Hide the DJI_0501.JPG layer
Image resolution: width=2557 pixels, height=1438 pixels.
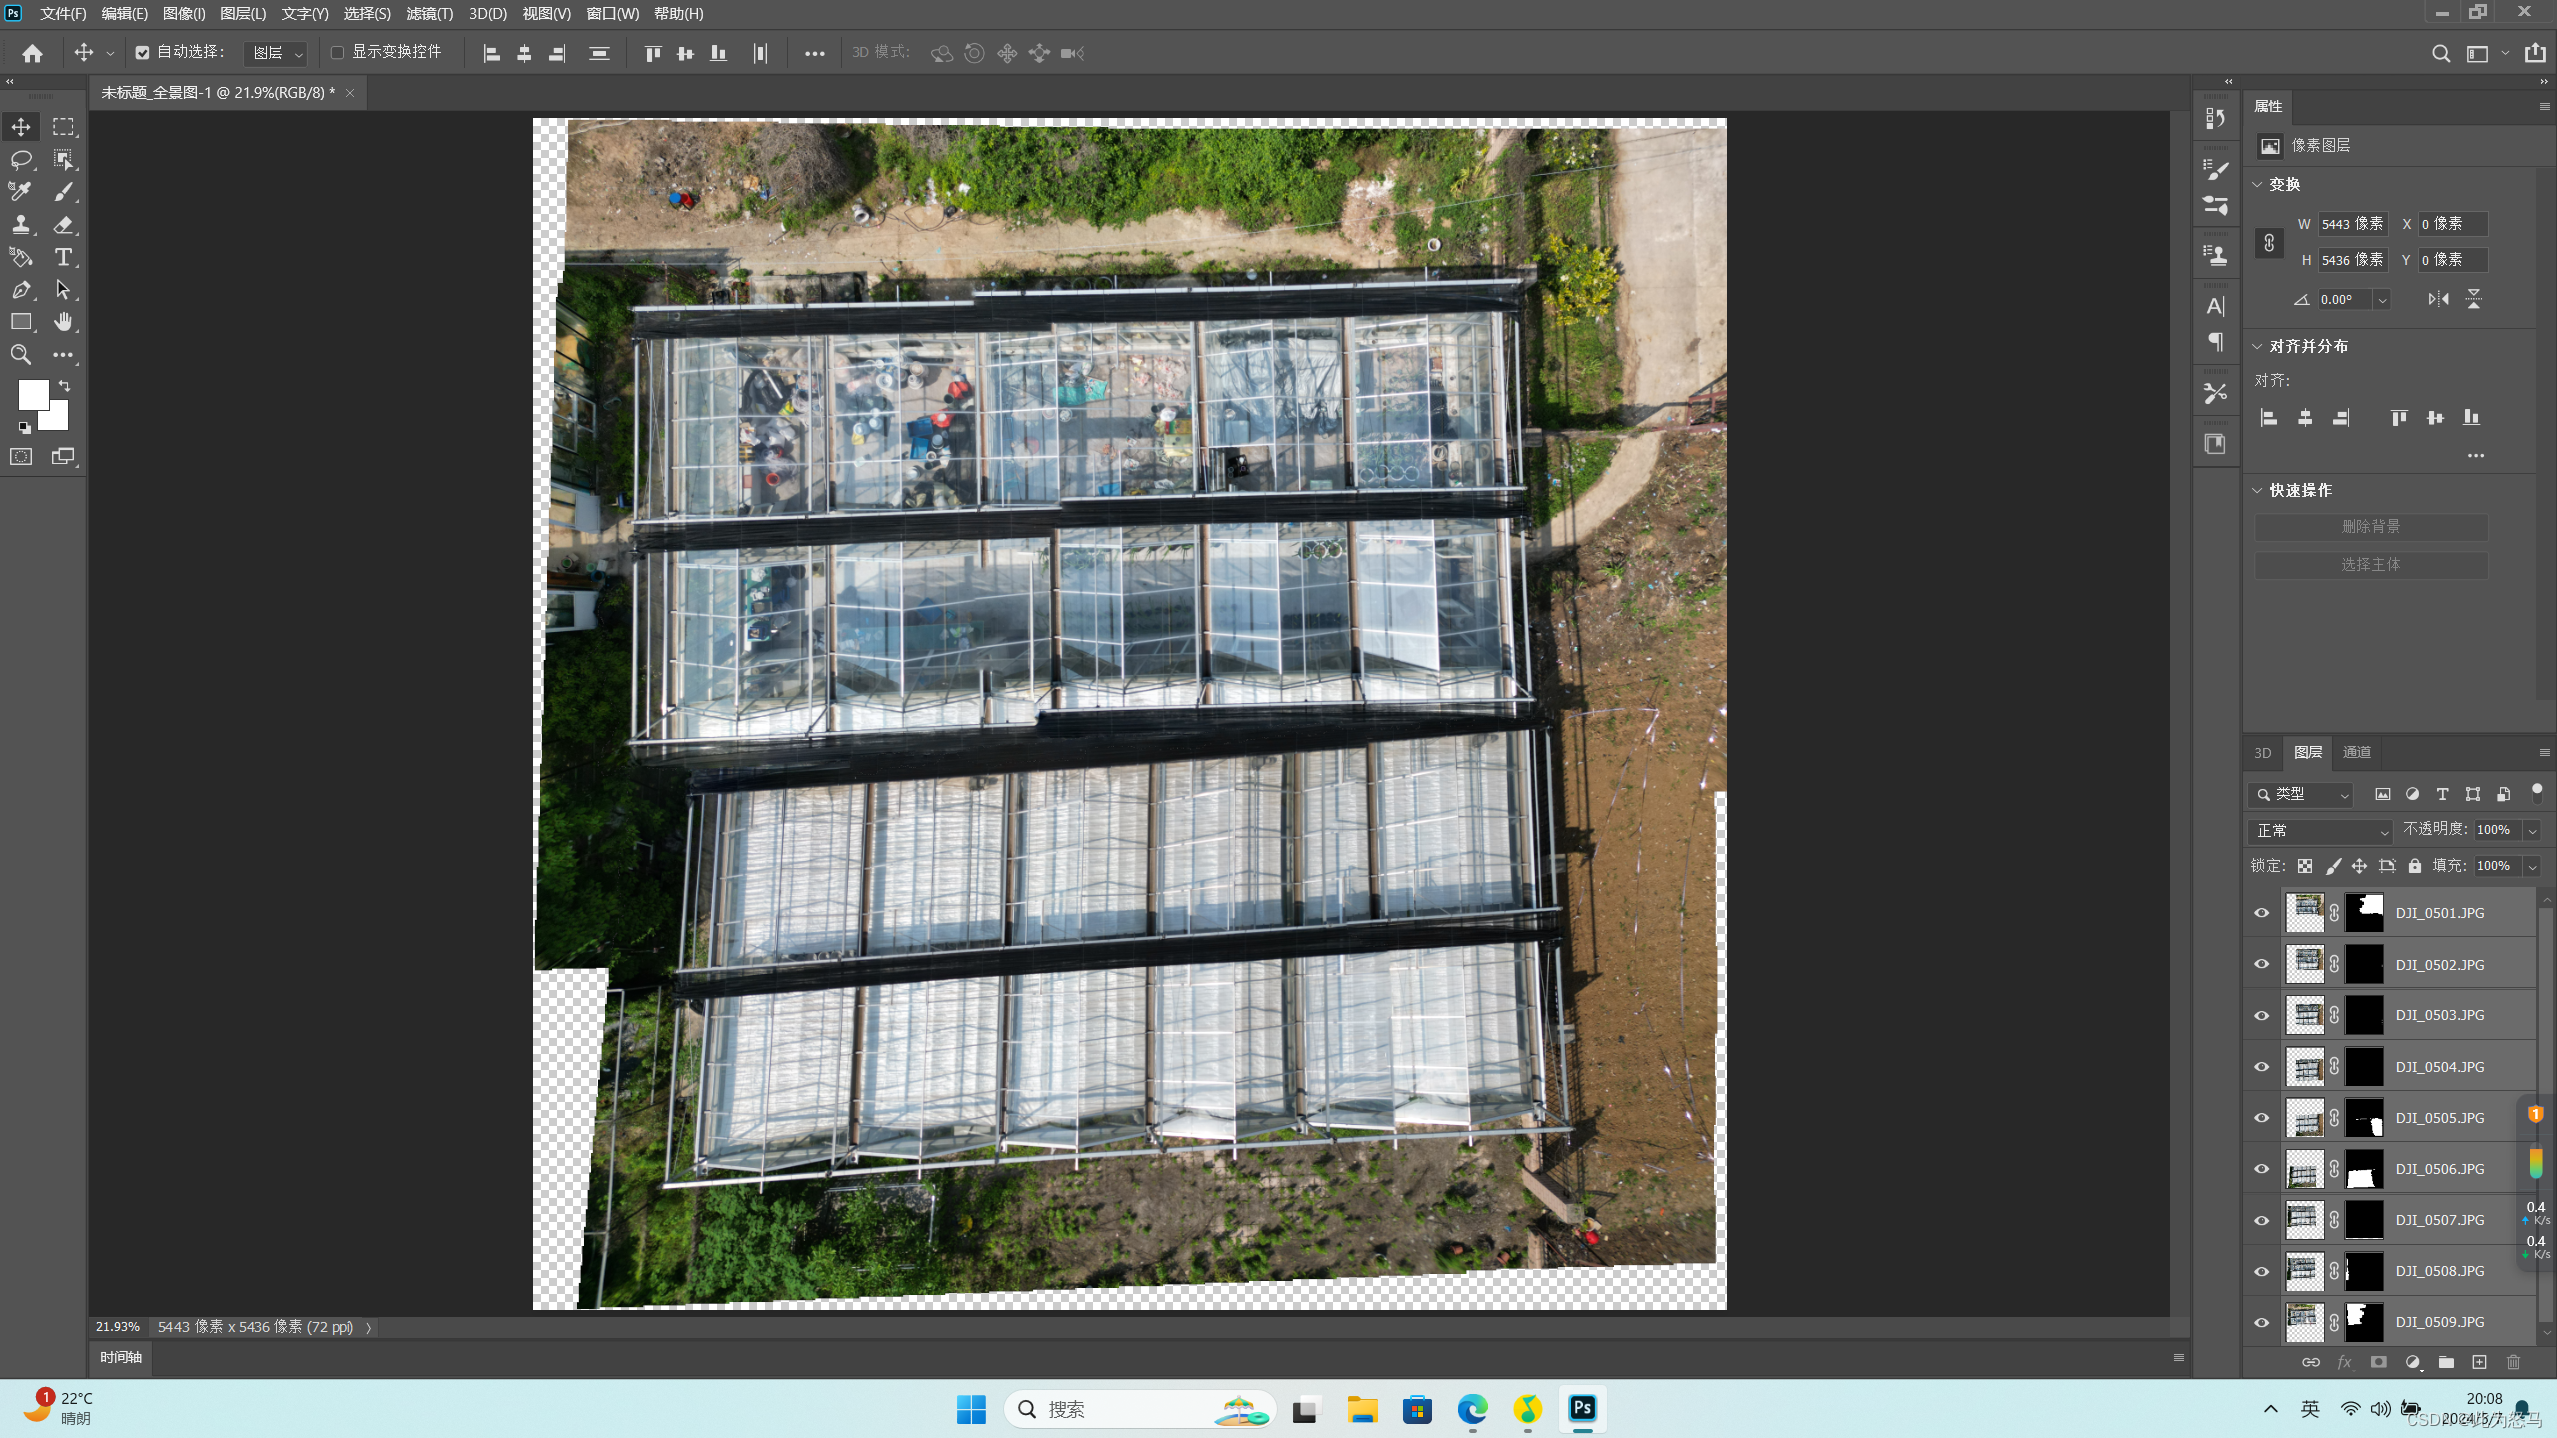2262,913
